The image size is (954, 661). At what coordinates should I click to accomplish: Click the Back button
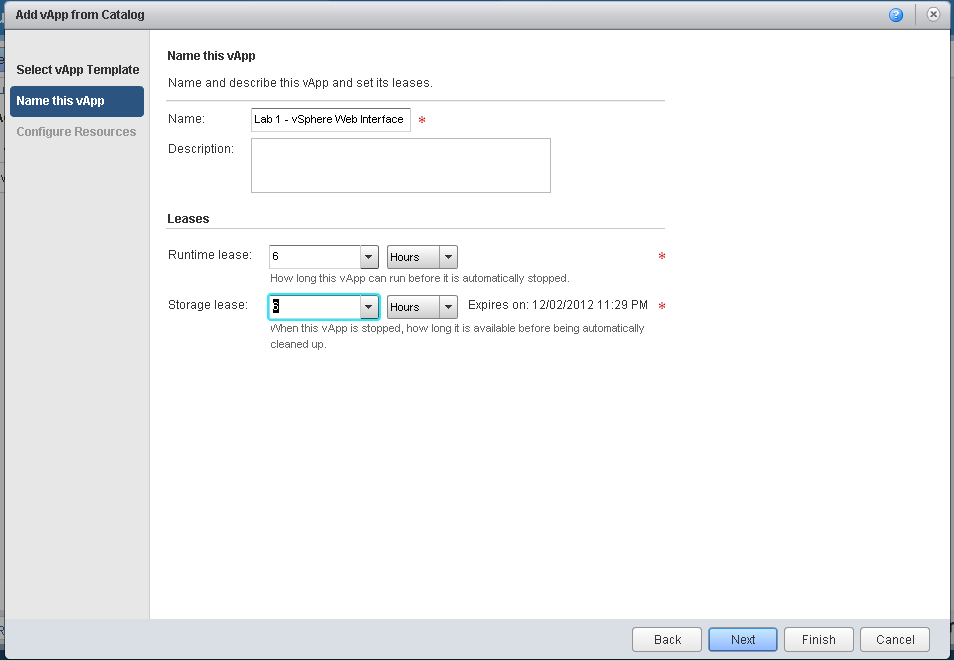[667, 640]
